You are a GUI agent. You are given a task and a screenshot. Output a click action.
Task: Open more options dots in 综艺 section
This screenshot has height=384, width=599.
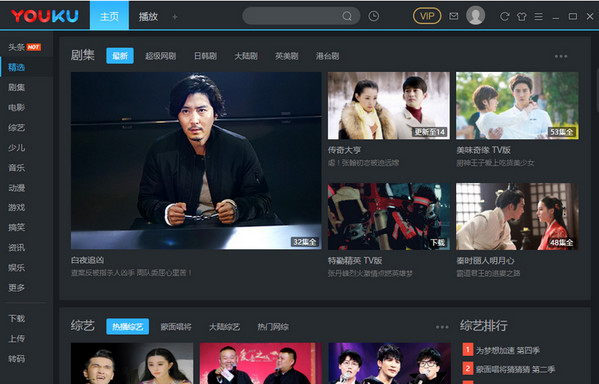(x=442, y=327)
